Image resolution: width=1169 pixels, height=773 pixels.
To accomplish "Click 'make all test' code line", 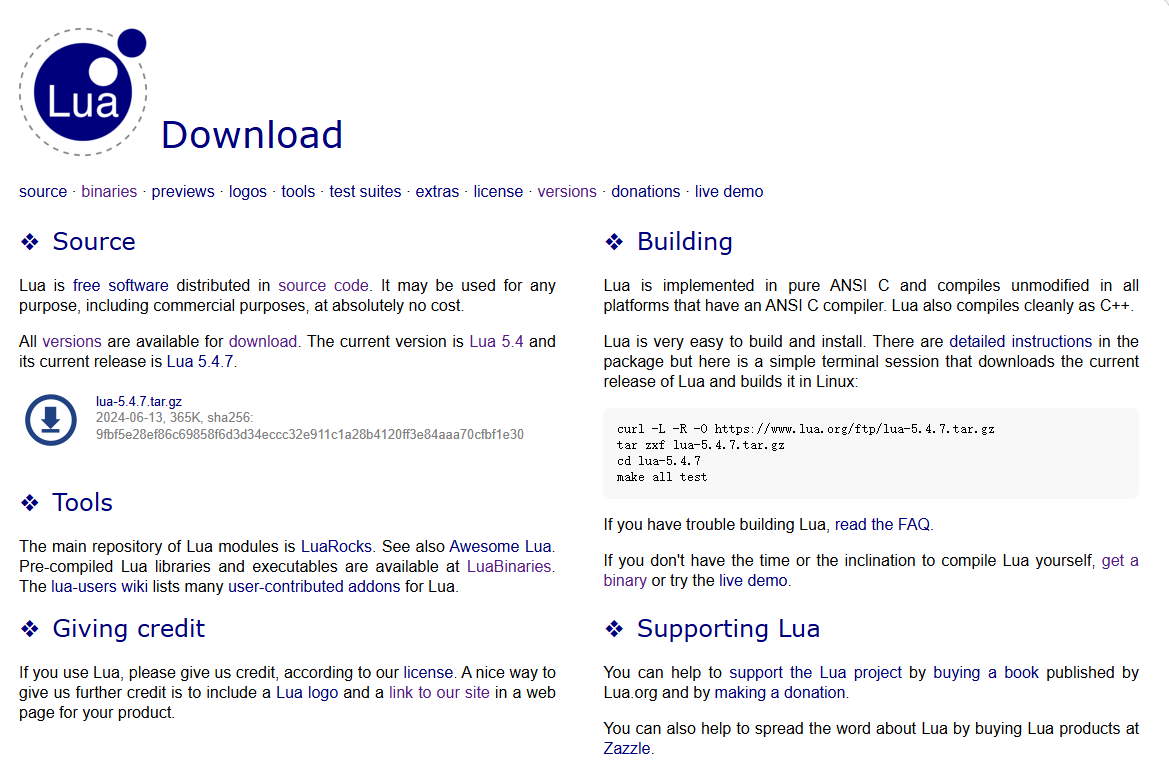I will [x=661, y=477].
